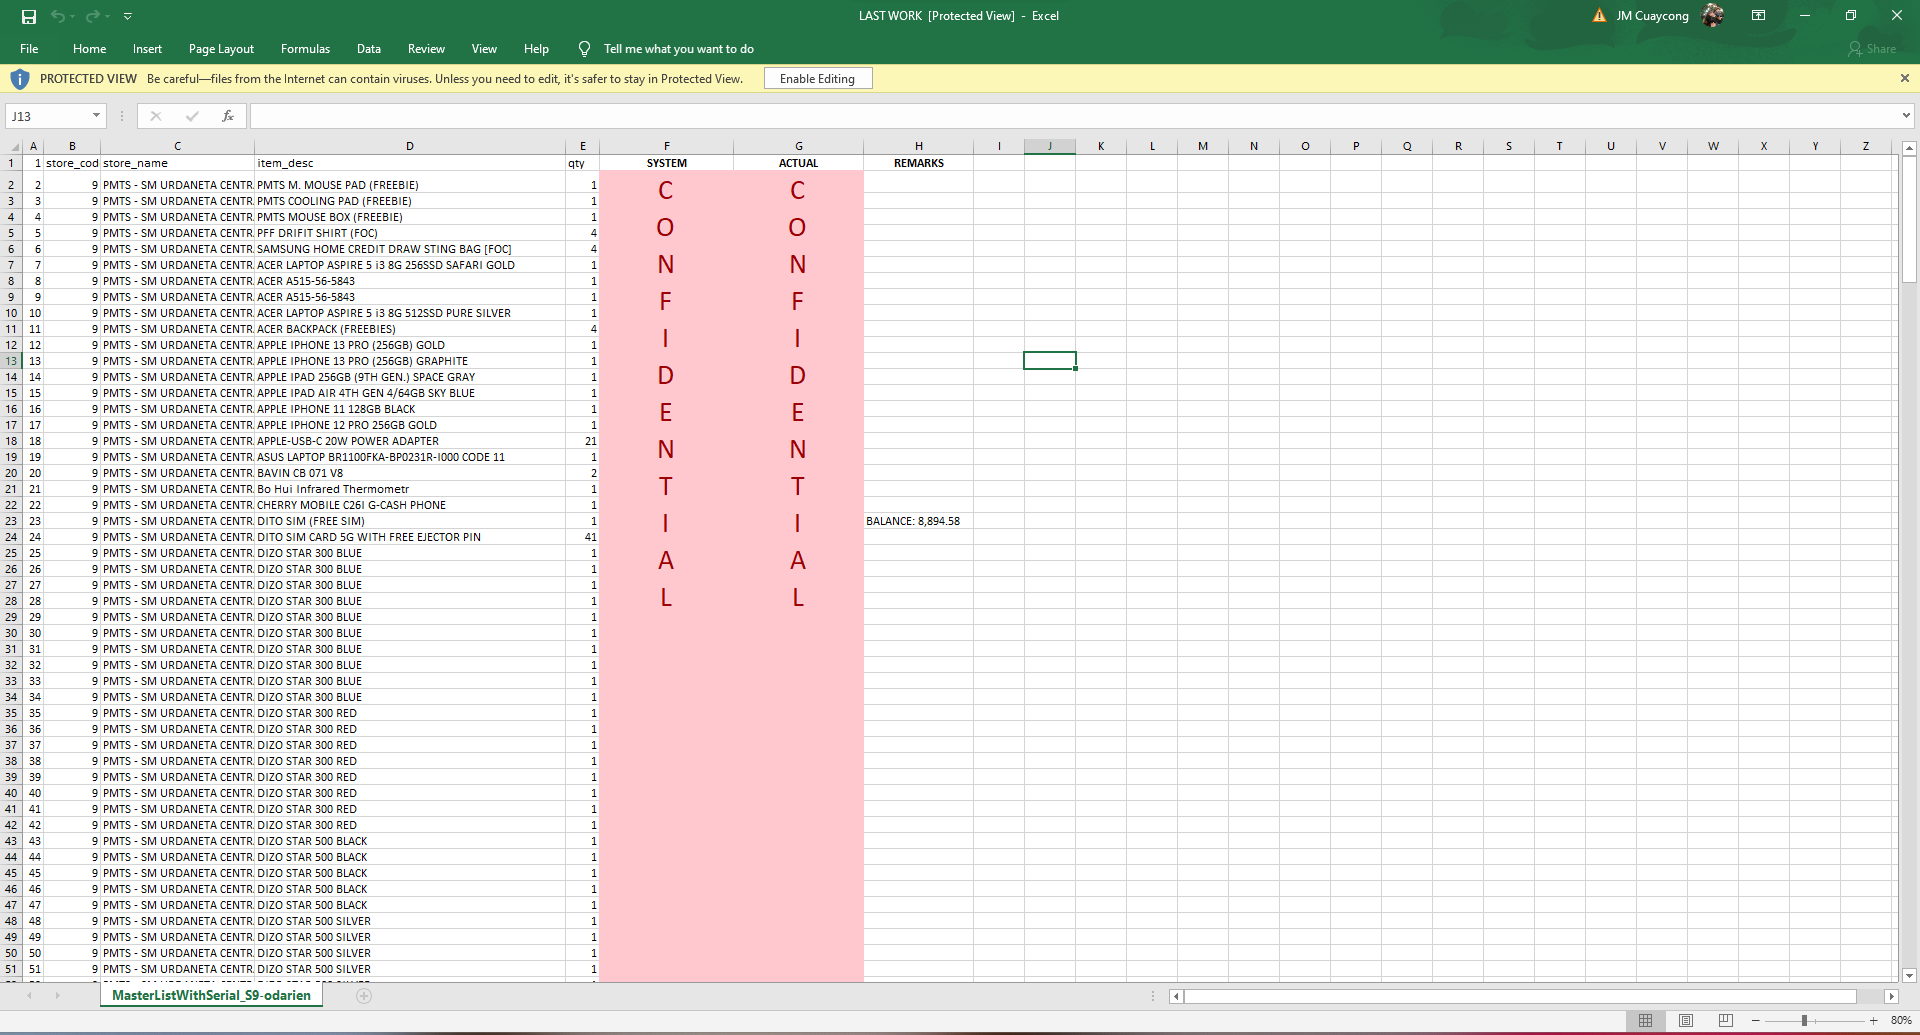Viewport: 1920px width, 1035px height.
Task: Select column D header
Action: point(410,146)
